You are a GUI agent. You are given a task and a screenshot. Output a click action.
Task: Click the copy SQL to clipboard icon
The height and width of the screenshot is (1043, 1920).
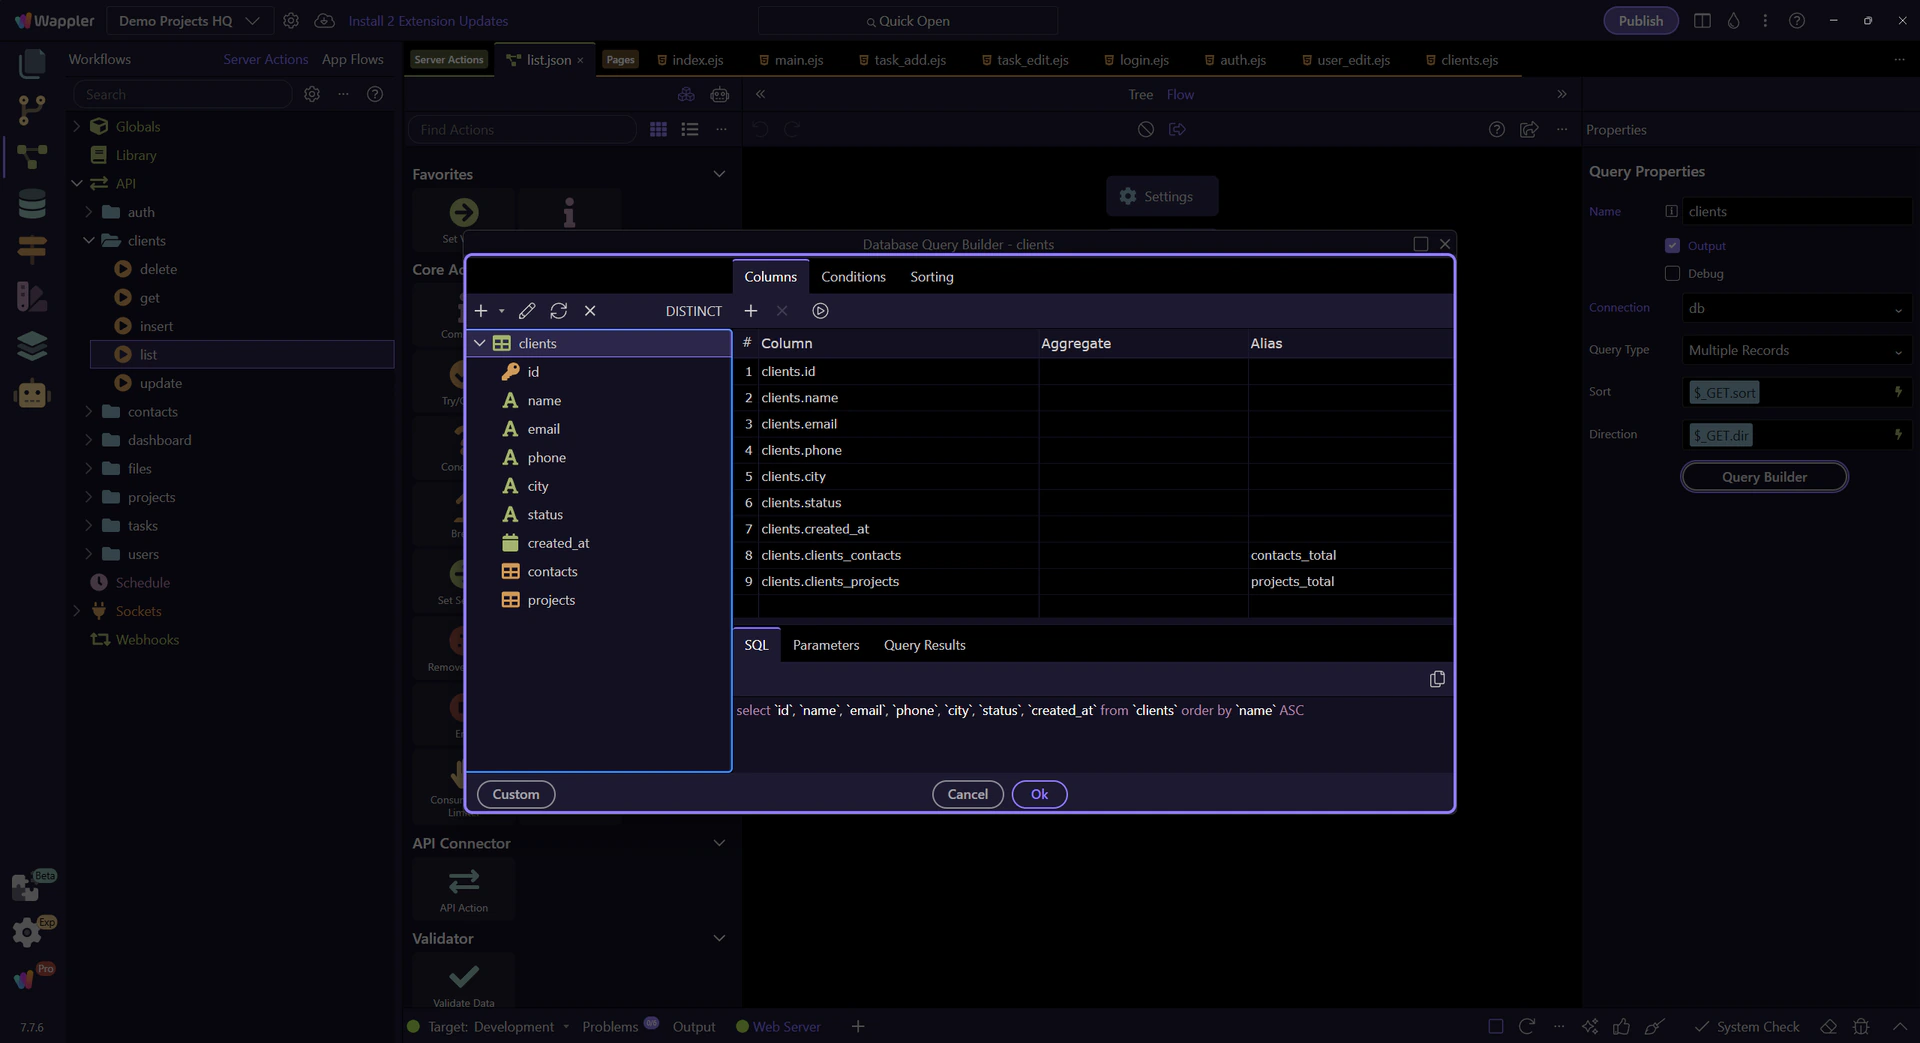tap(1437, 679)
